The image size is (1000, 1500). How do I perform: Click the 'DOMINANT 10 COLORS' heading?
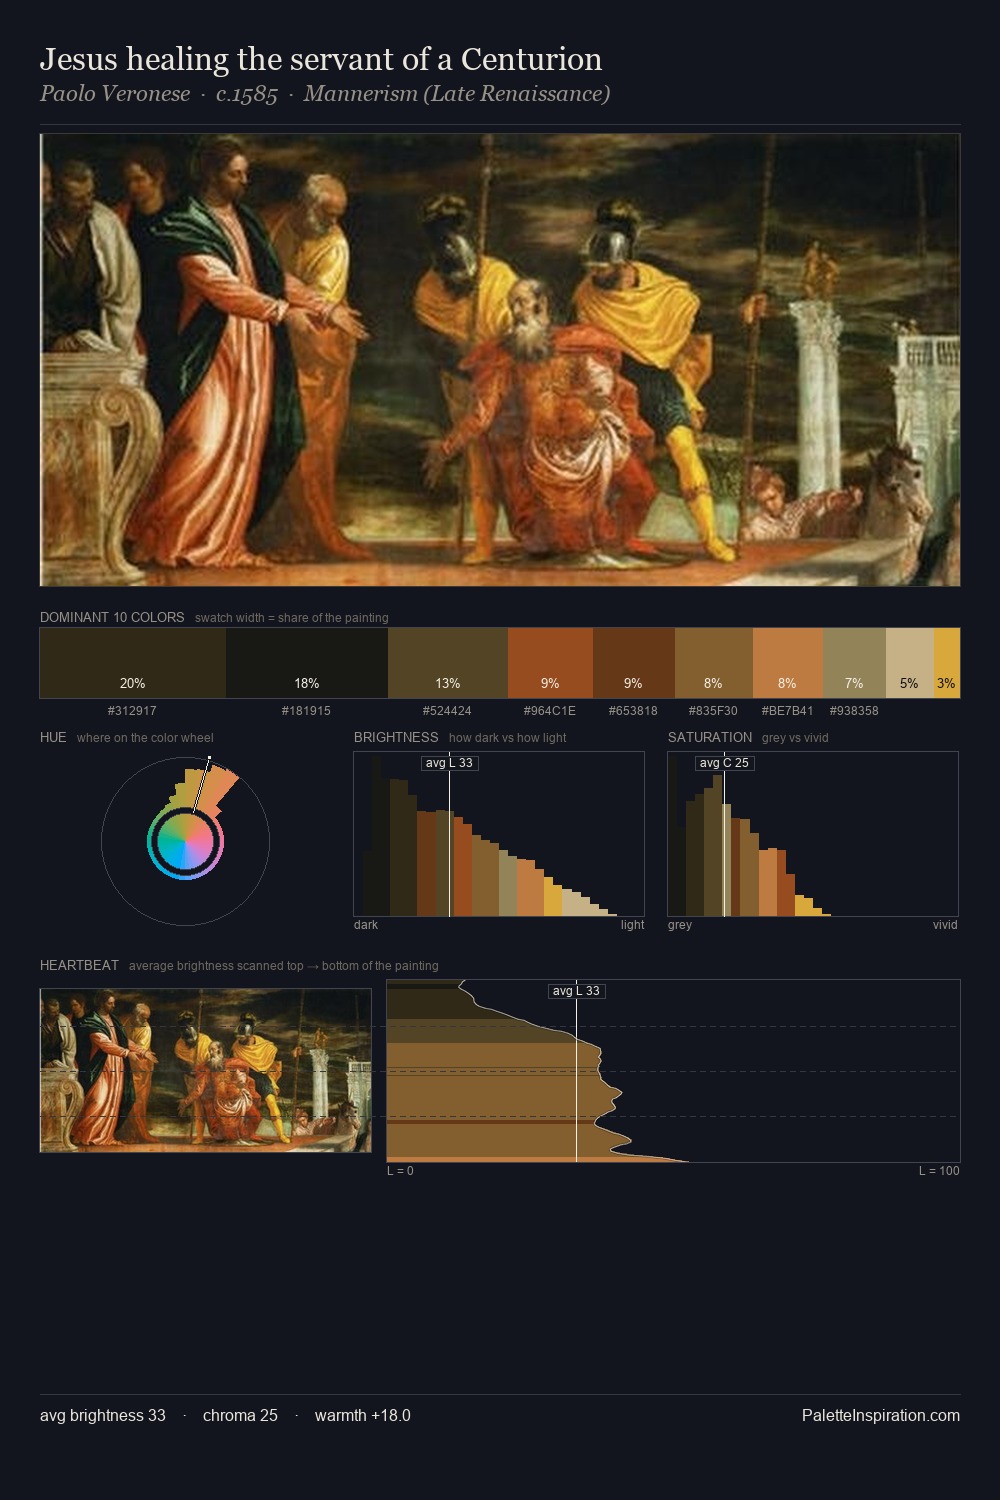(112, 617)
